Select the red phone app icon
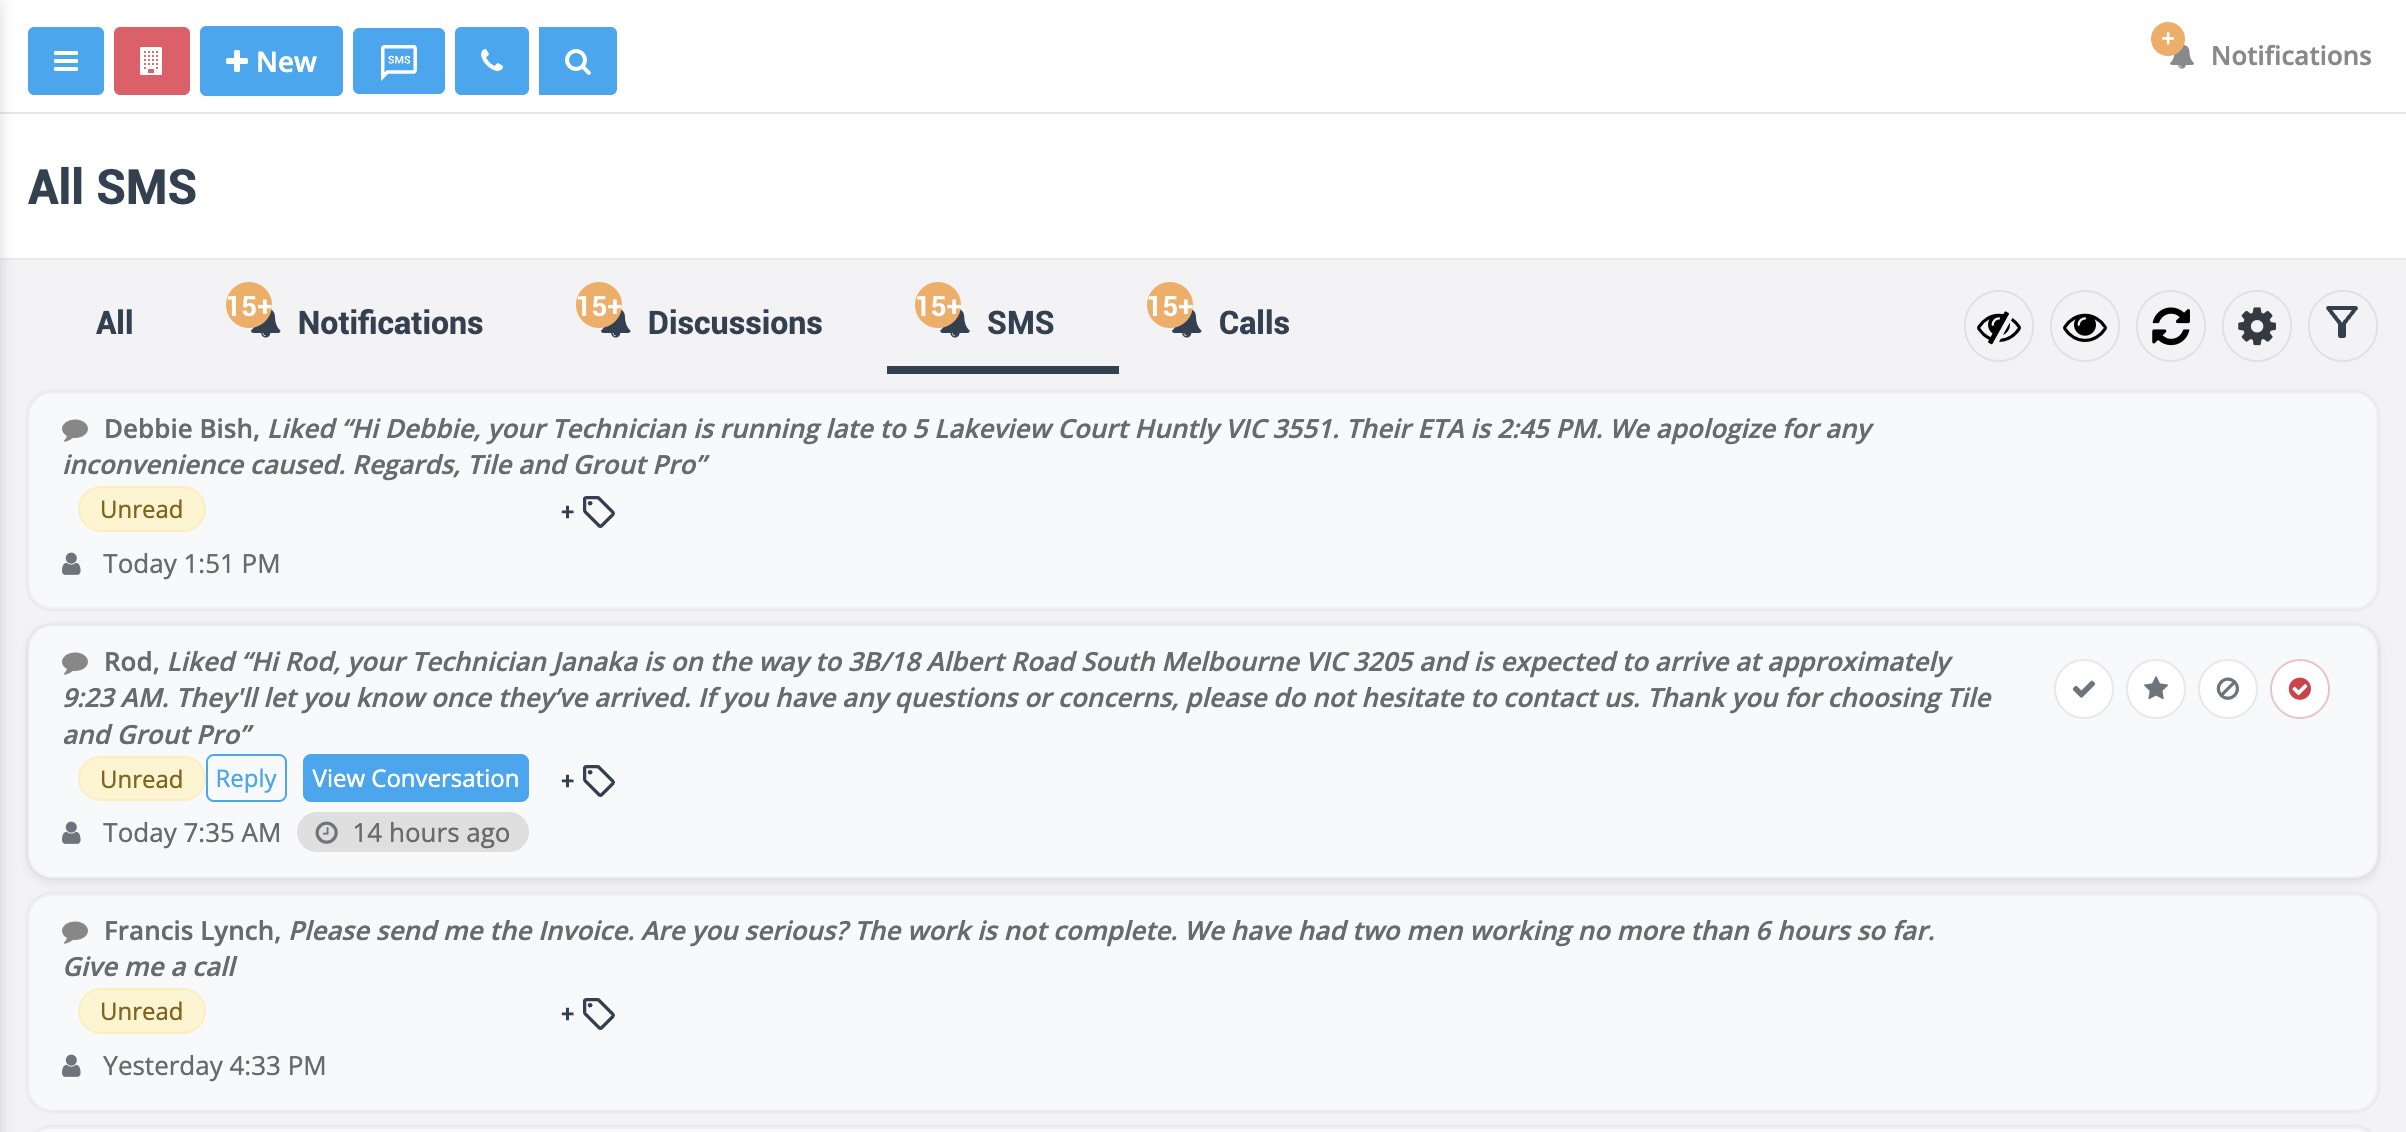Image resolution: width=2406 pixels, height=1132 pixels. pos(150,61)
